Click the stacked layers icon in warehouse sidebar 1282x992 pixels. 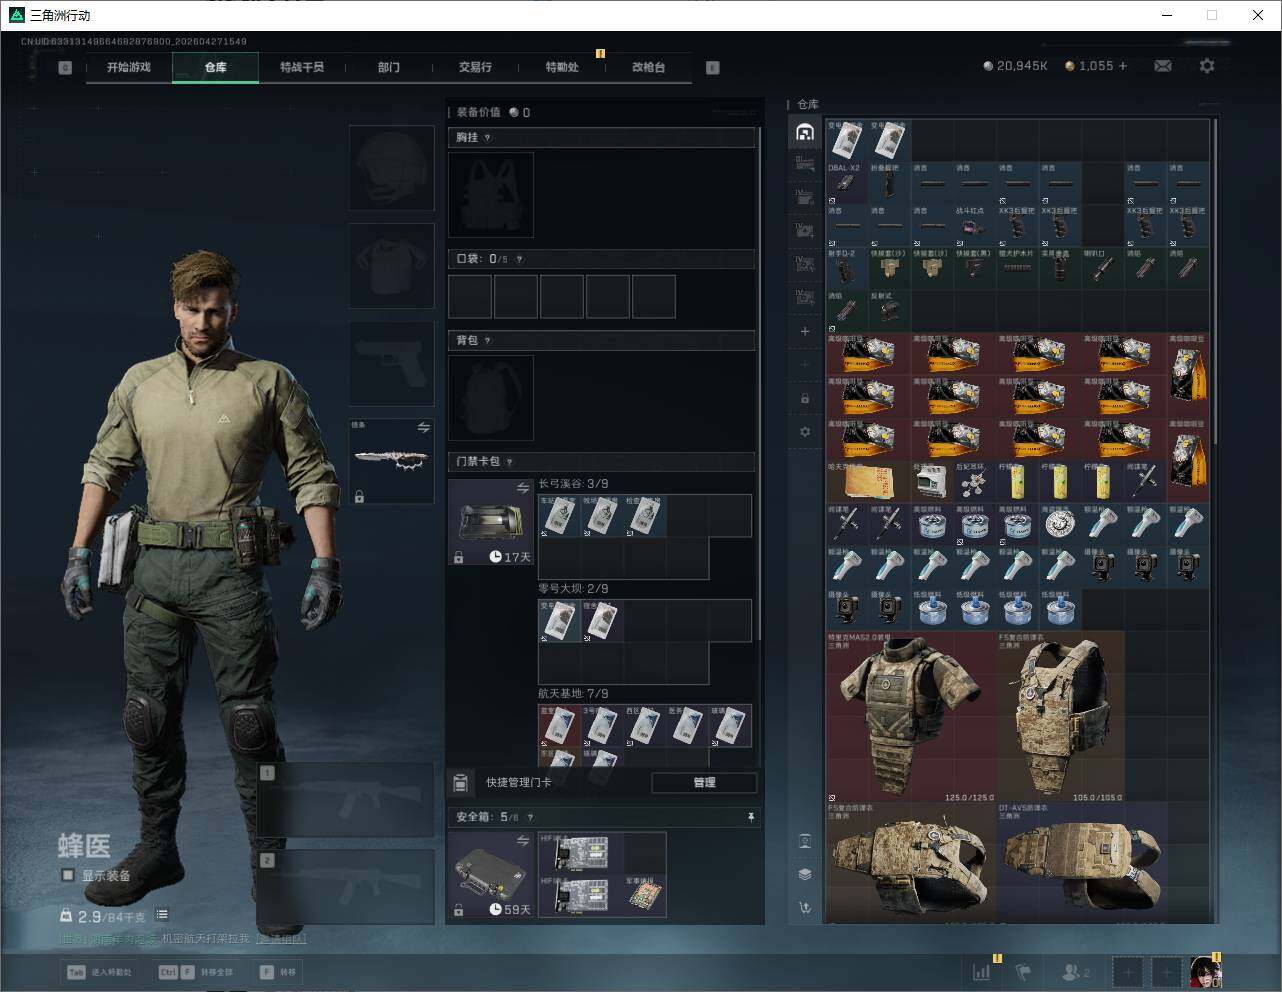point(805,874)
